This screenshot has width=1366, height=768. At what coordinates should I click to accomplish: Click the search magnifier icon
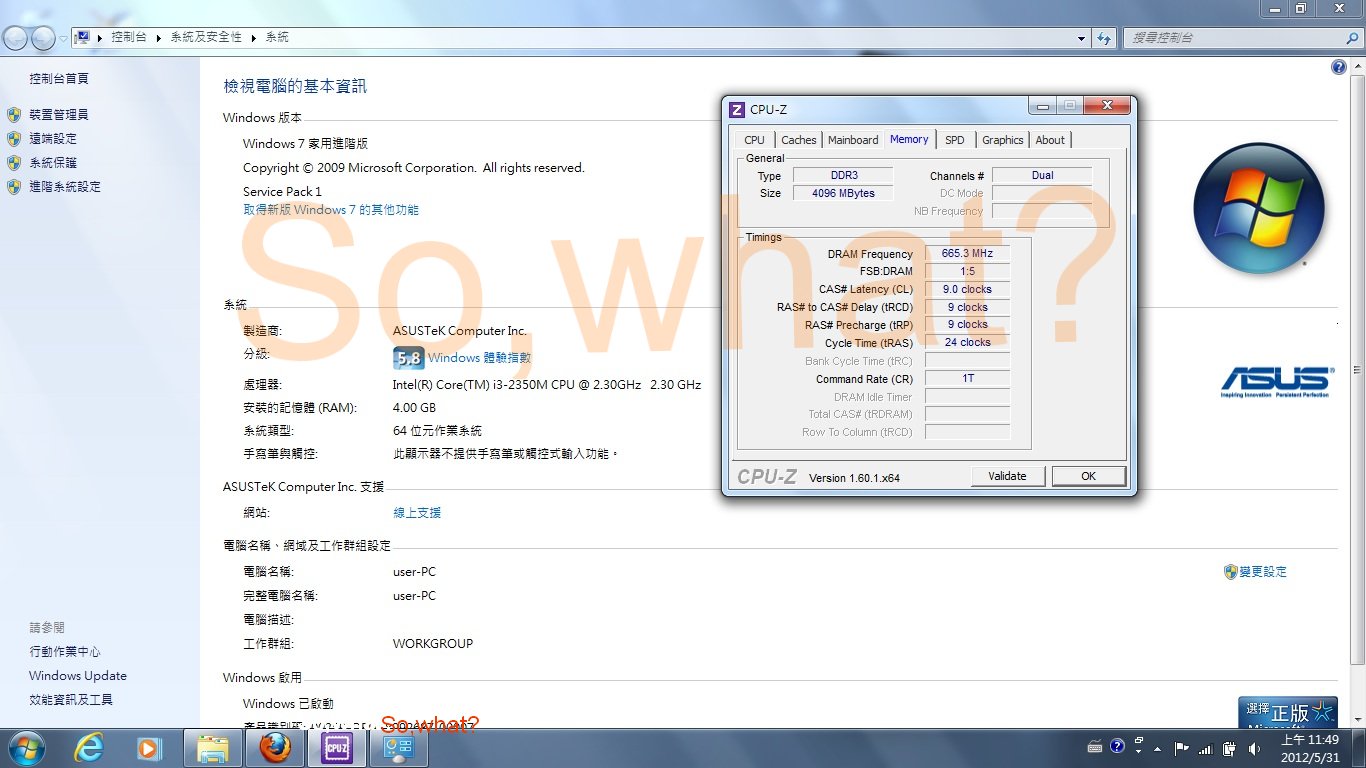click(x=1352, y=38)
